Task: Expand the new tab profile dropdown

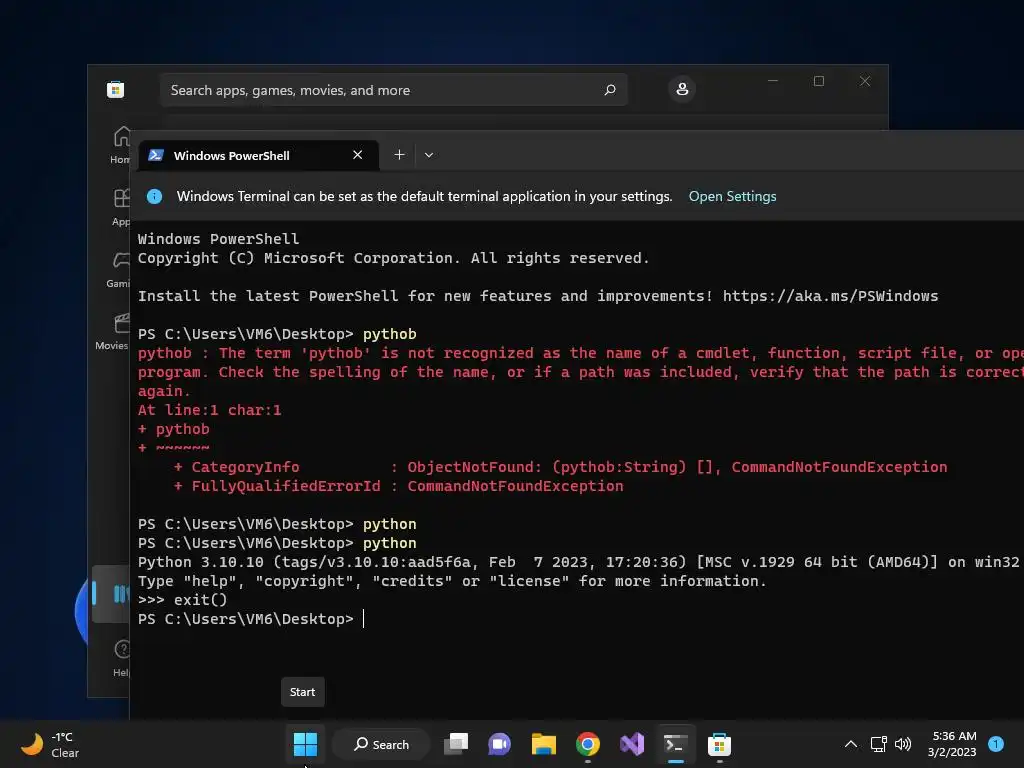Action: pyautogui.click(x=429, y=155)
